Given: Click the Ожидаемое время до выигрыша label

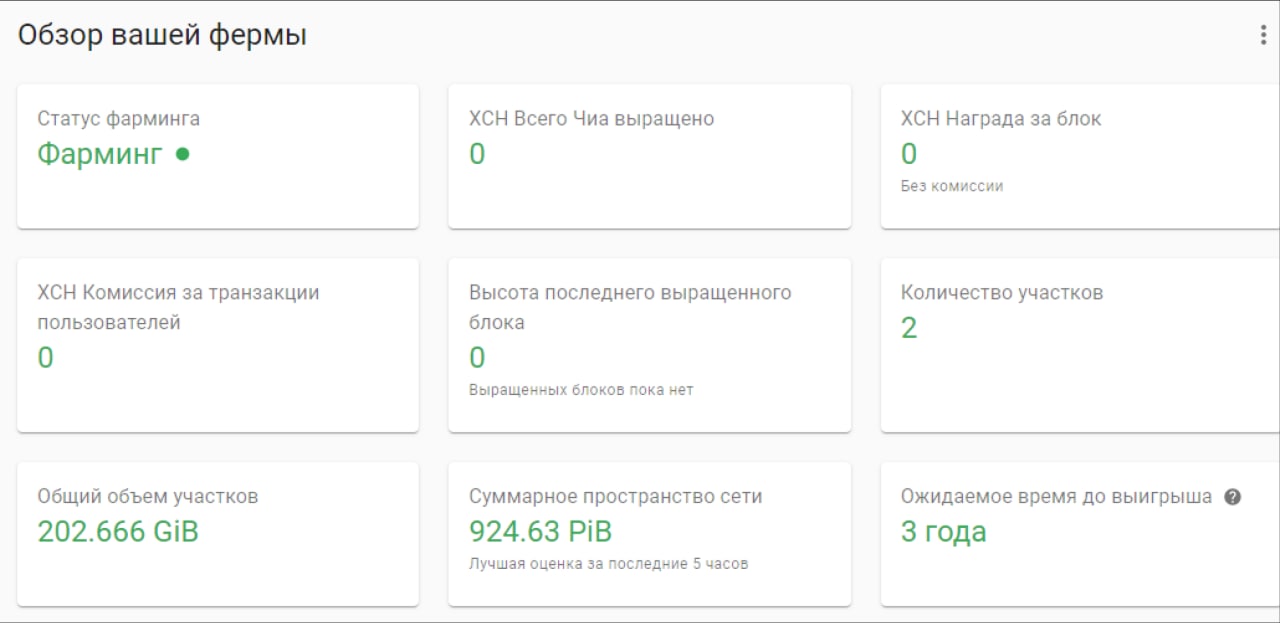Looking at the screenshot, I should (x=1057, y=496).
